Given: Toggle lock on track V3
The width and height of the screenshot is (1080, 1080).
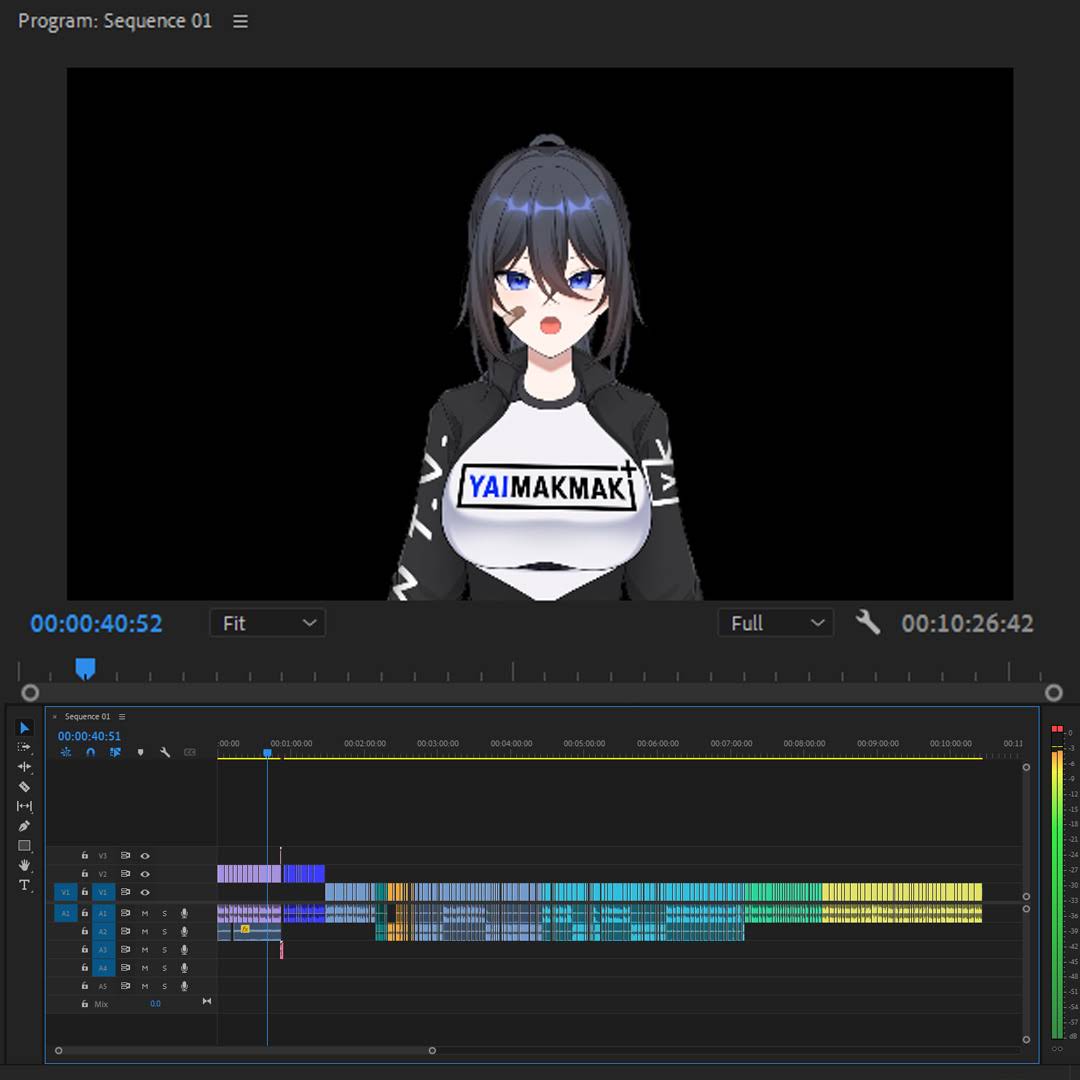Looking at the screenshot, I should point(85,856).
